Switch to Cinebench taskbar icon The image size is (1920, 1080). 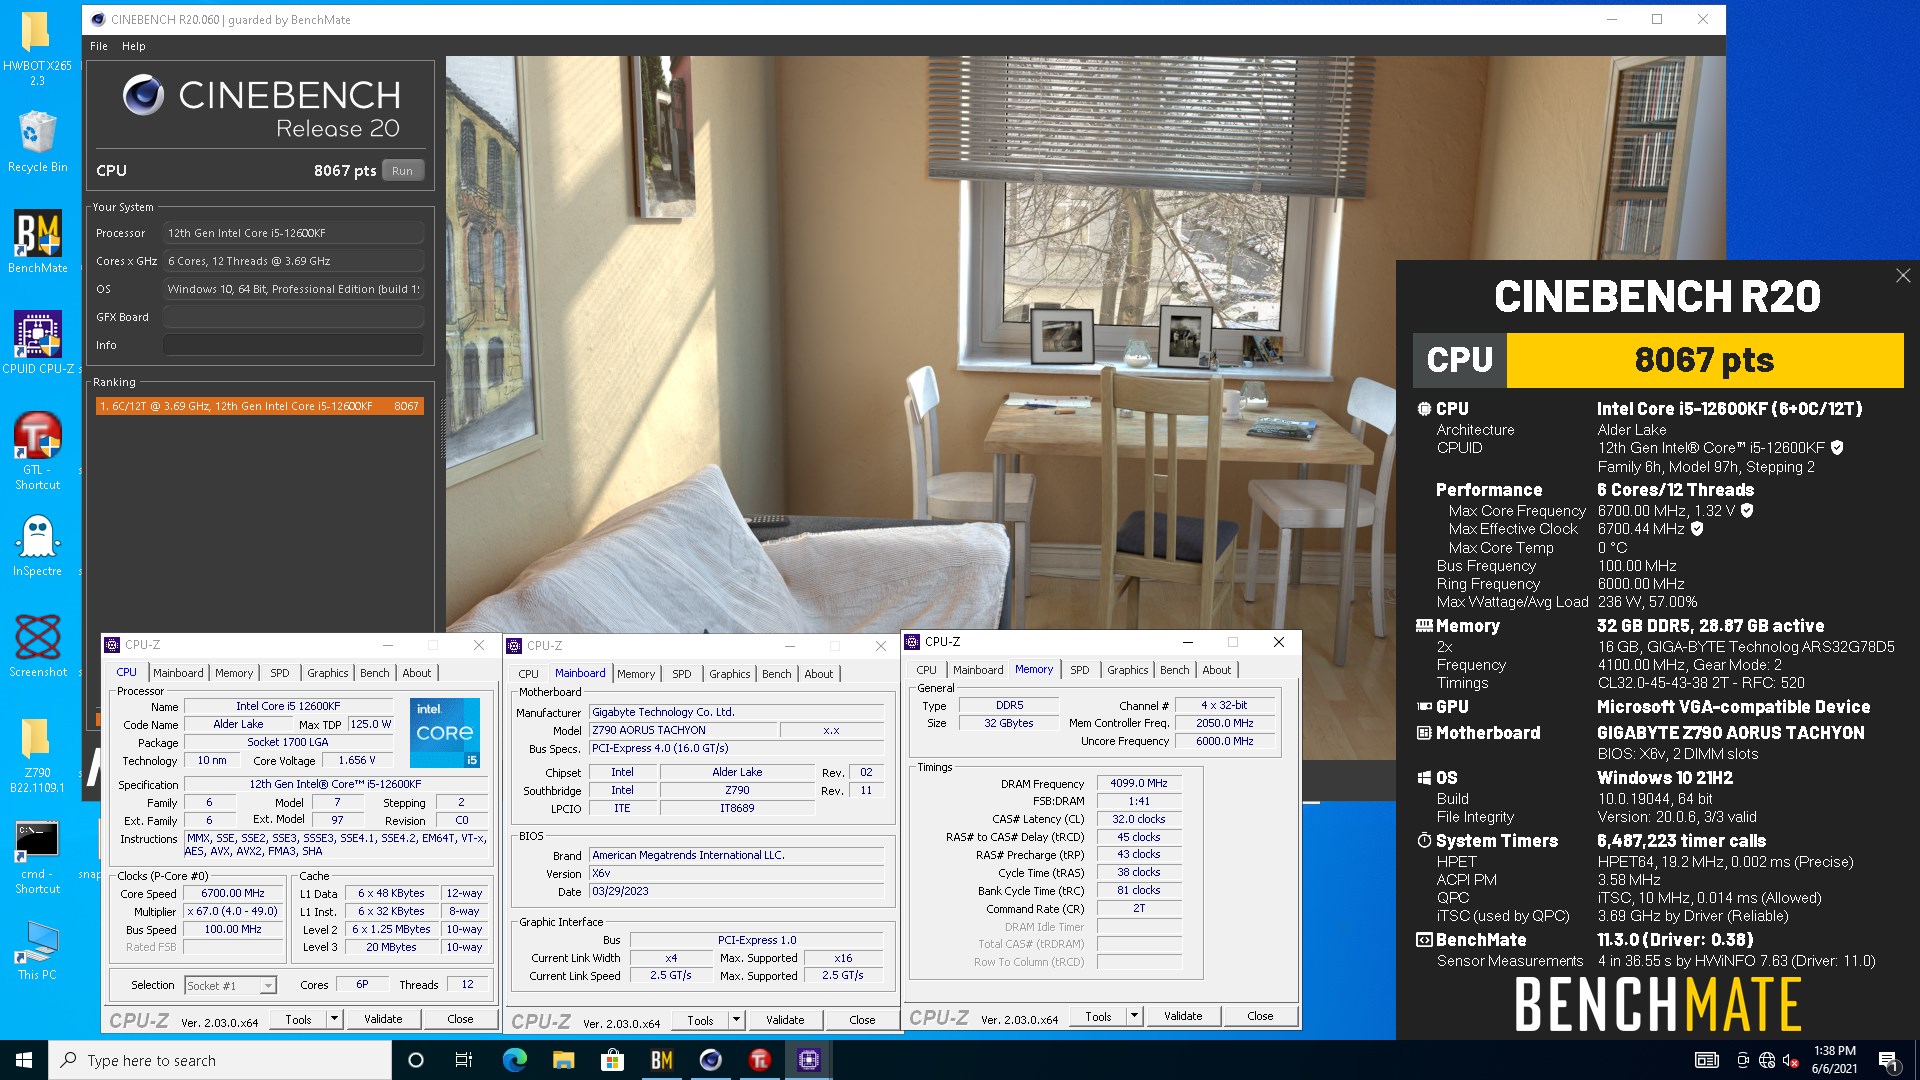(x=710, y=1060)
